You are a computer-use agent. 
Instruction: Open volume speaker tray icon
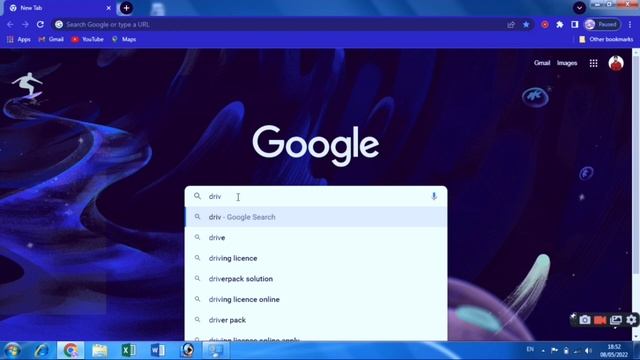point(588,351)
